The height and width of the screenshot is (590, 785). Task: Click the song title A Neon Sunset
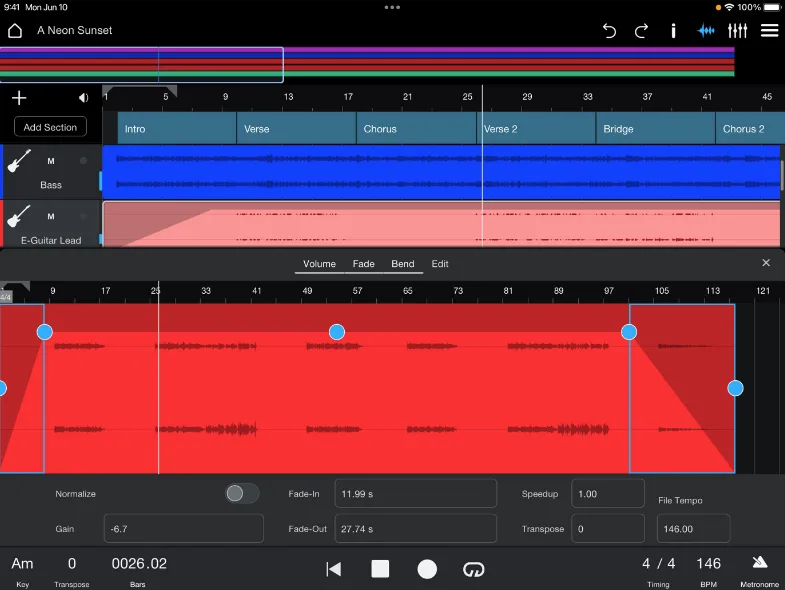pos(75,31)
